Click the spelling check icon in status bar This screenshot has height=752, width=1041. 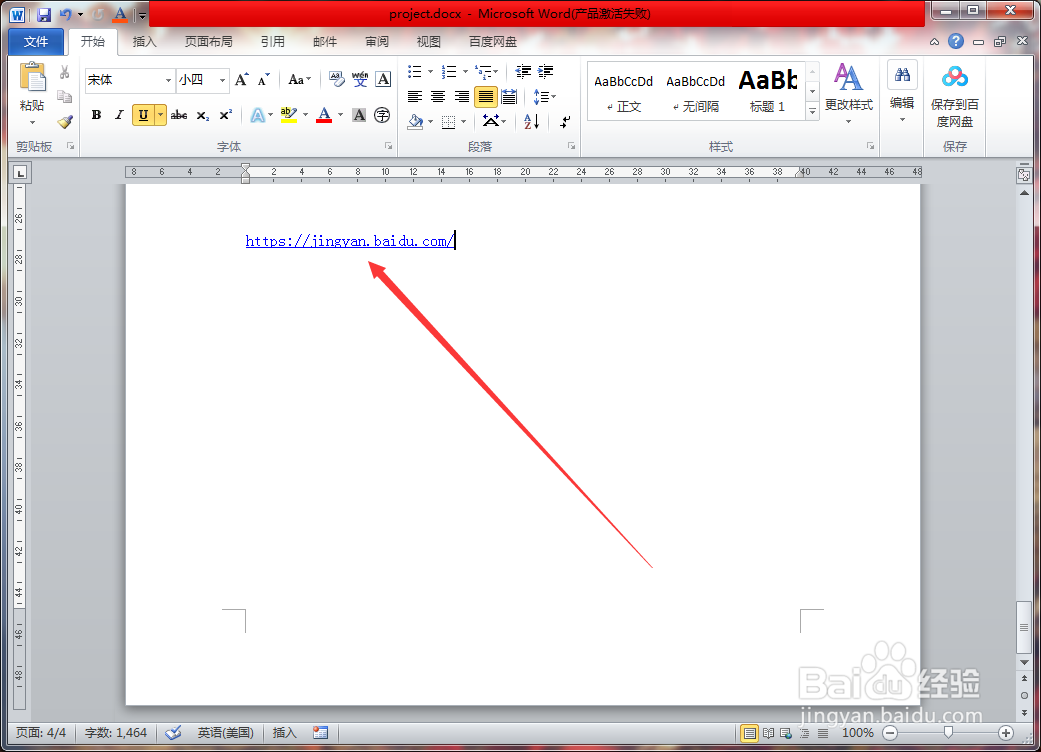coord(173,733)
